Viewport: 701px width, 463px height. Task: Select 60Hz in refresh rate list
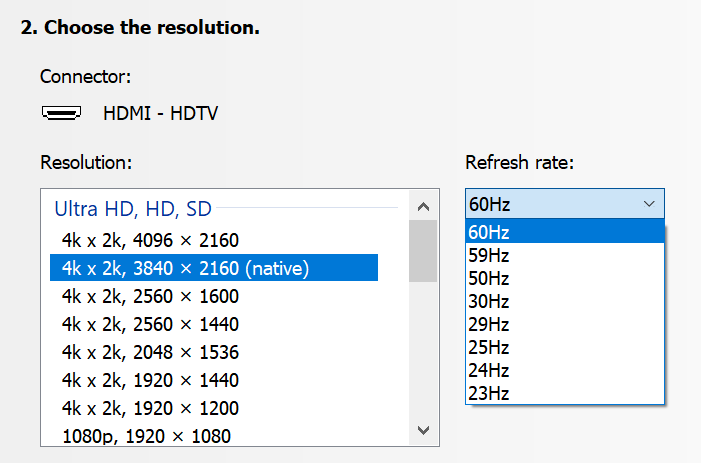pyautogui.click(x=564, y=232)
